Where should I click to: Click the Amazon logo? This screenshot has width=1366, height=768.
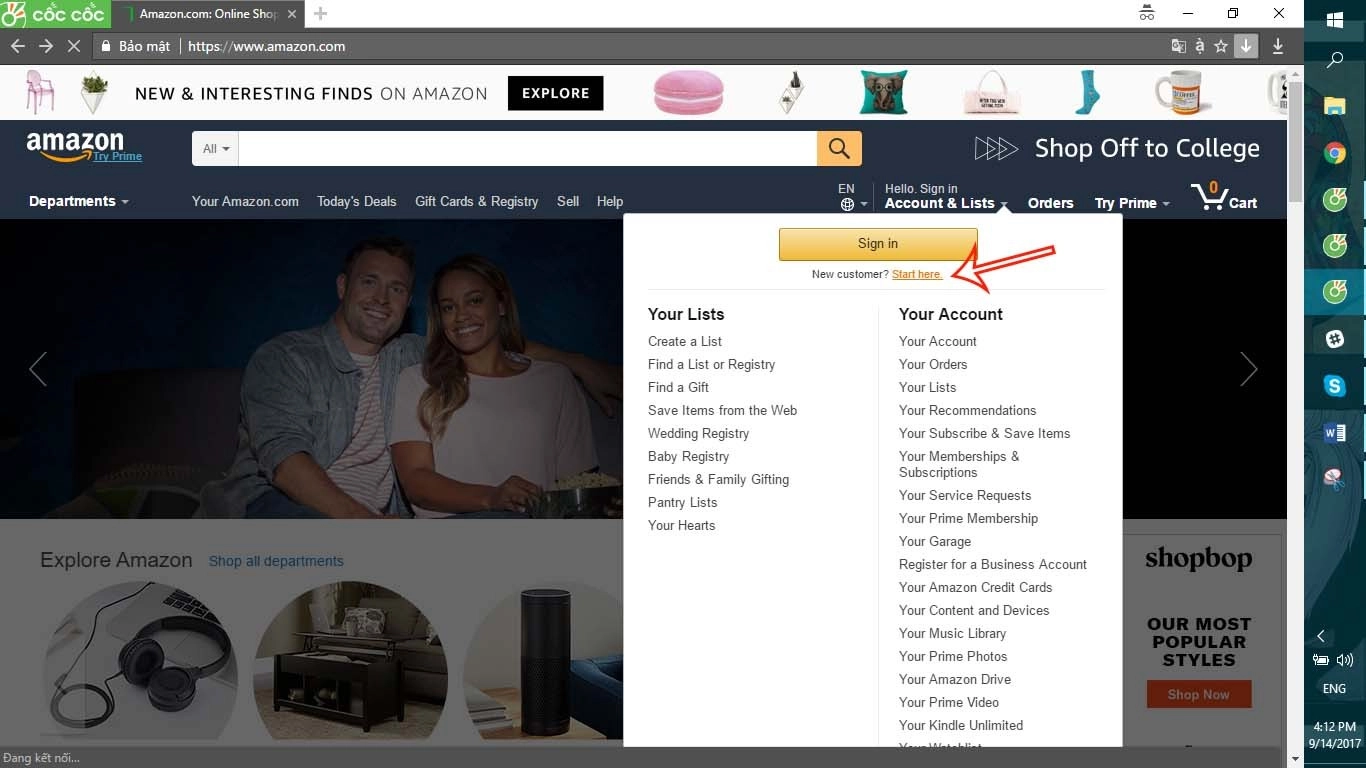[x=75, y=146]
